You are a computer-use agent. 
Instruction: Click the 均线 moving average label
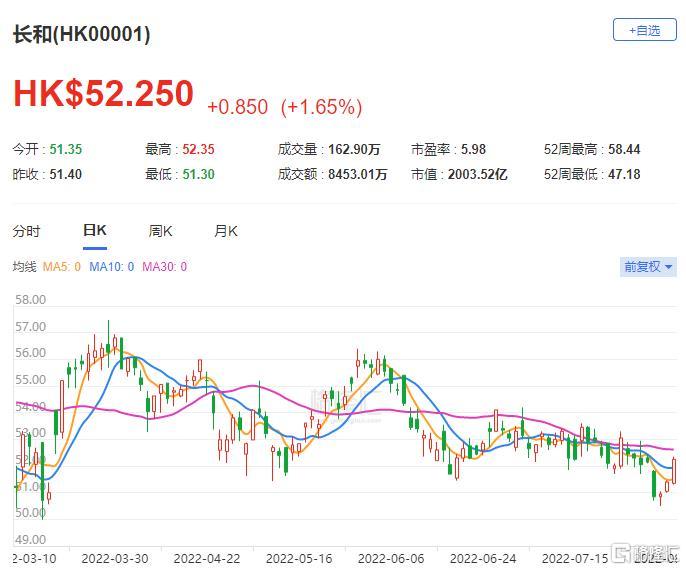pyautogui.click(x=24, y=266)
